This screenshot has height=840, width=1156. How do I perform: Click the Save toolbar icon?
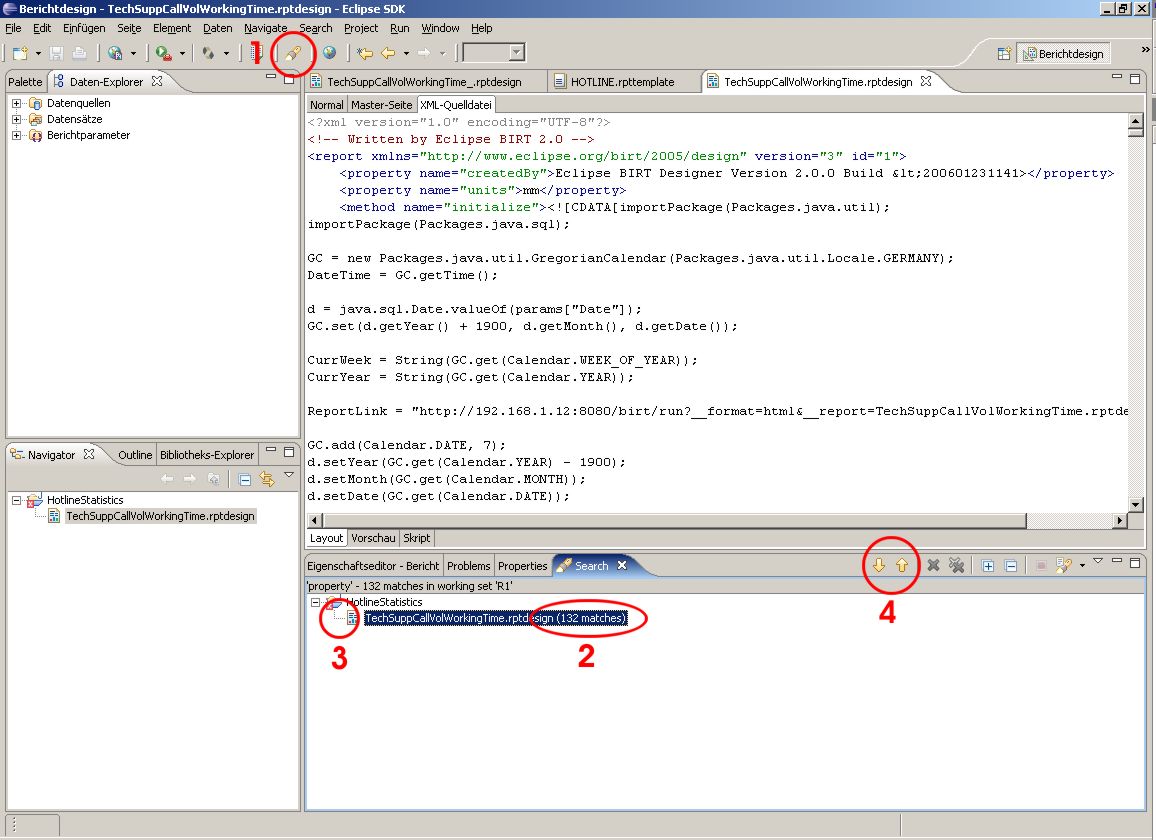coord(57,53)
